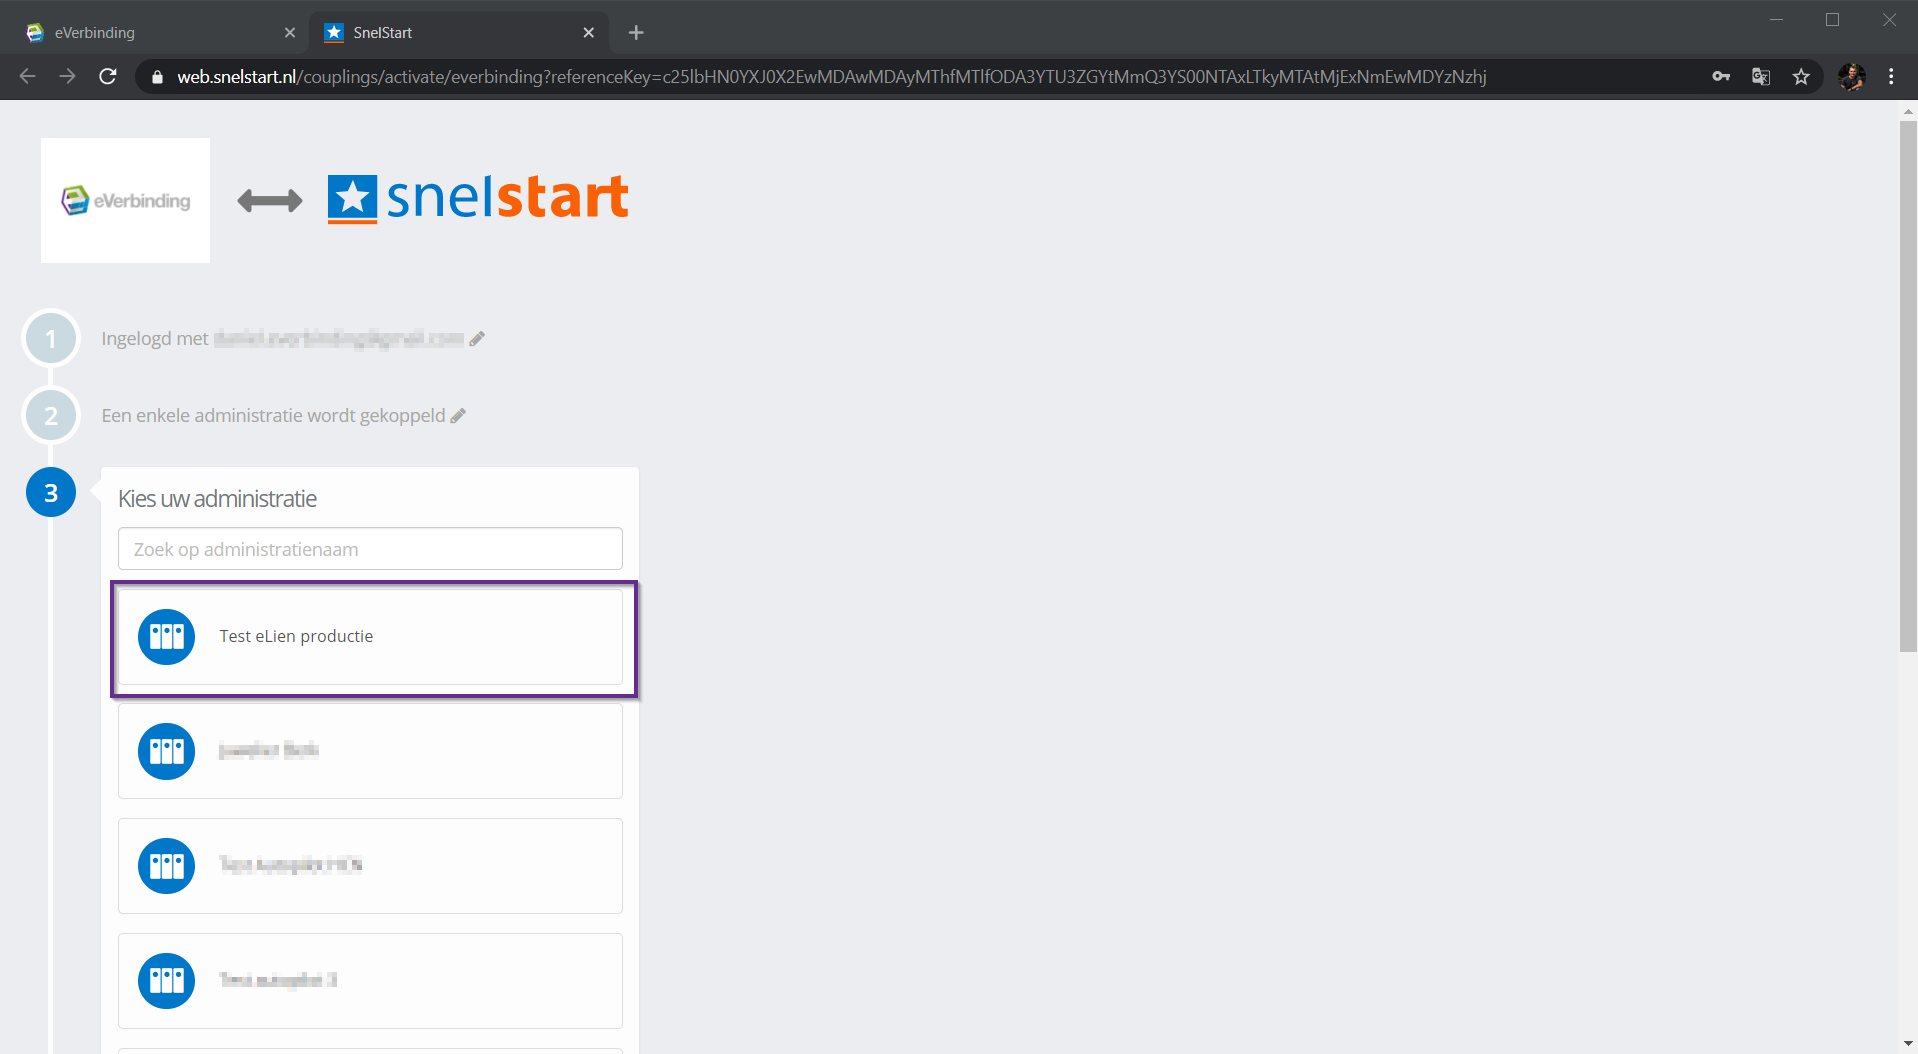Click scrollbar down arrow
Image resolution: width=1918 pixels, height=1054 pixels.
point(1908,1044)
